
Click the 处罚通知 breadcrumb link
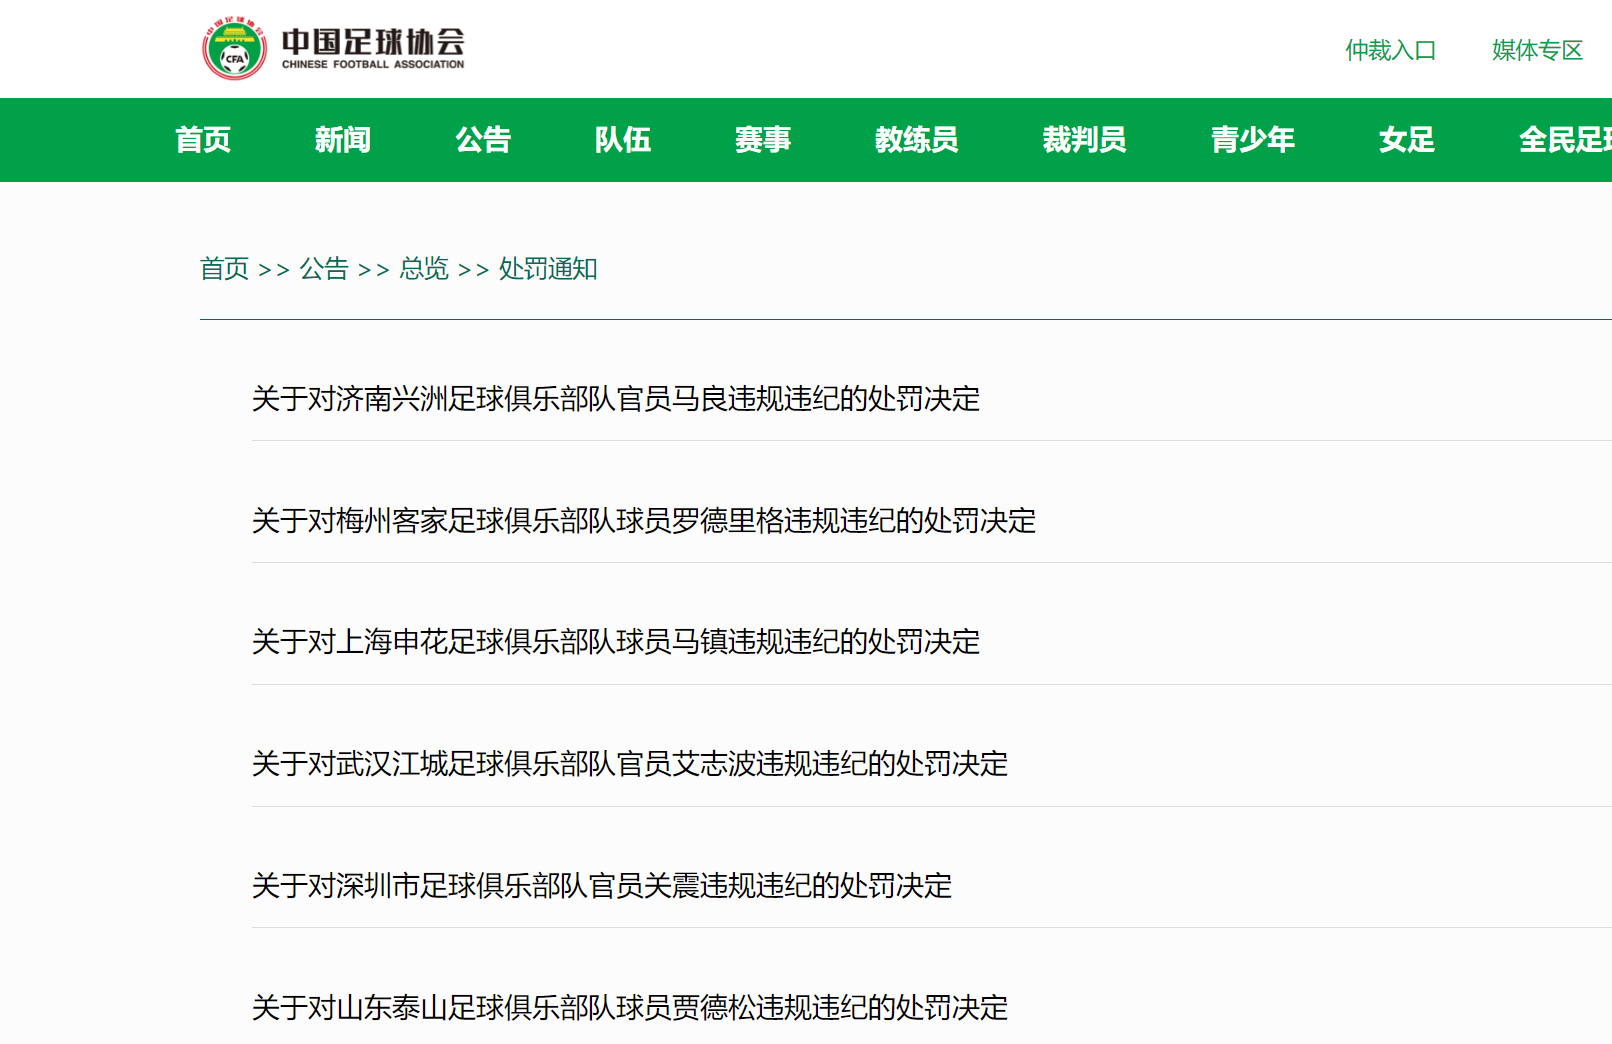[x=548, y=269]
